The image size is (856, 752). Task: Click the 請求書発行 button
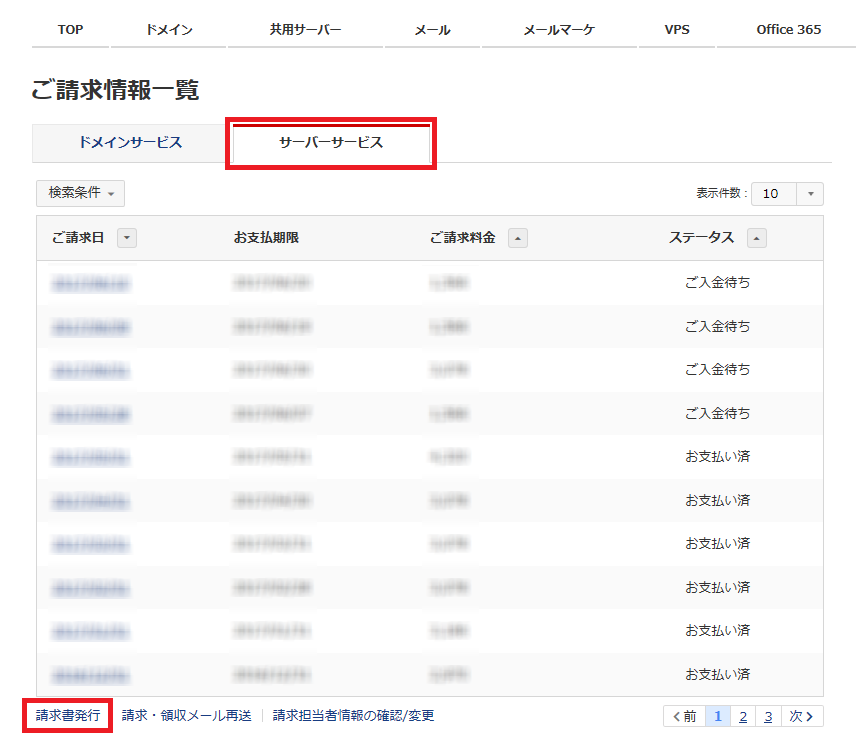66,717
